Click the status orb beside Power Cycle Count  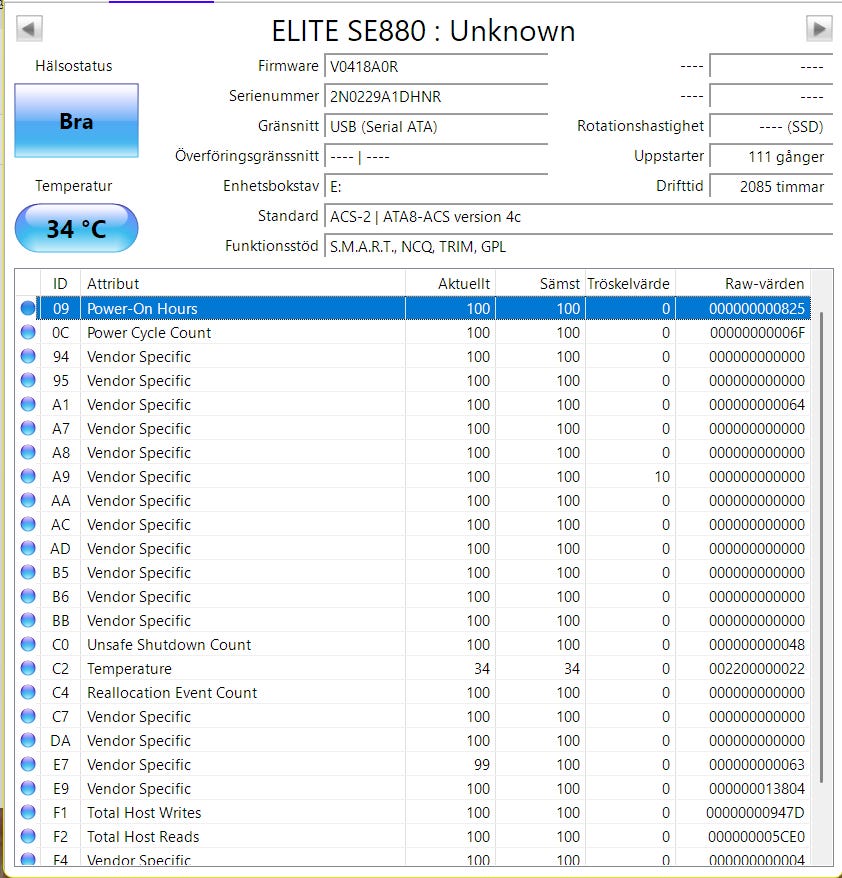(28, 332)
